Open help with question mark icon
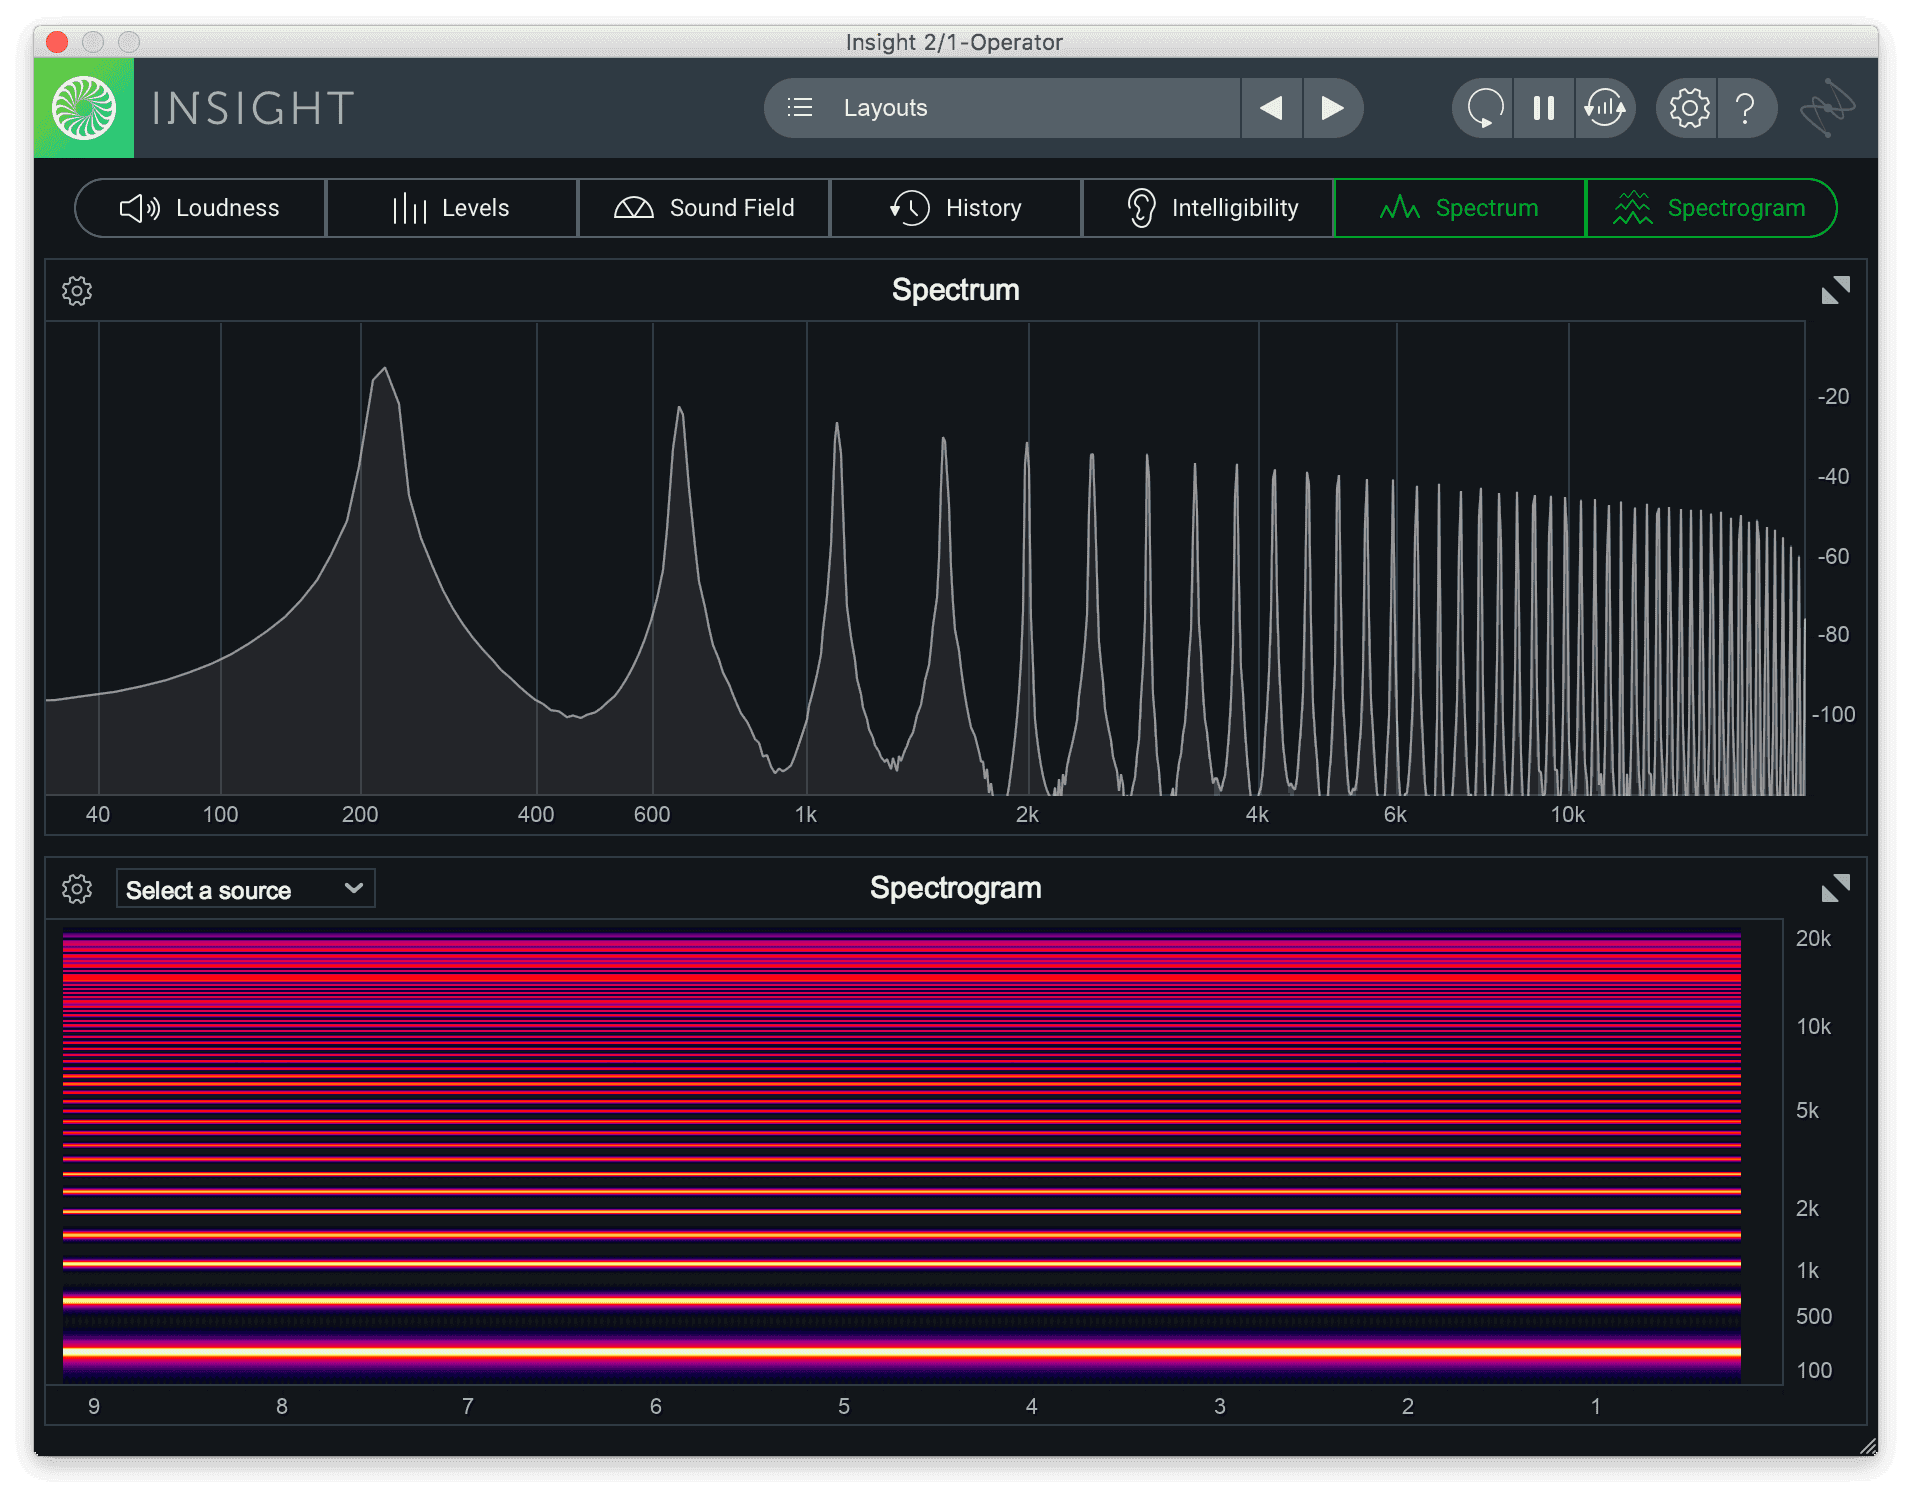 (x=1746, y=108)
